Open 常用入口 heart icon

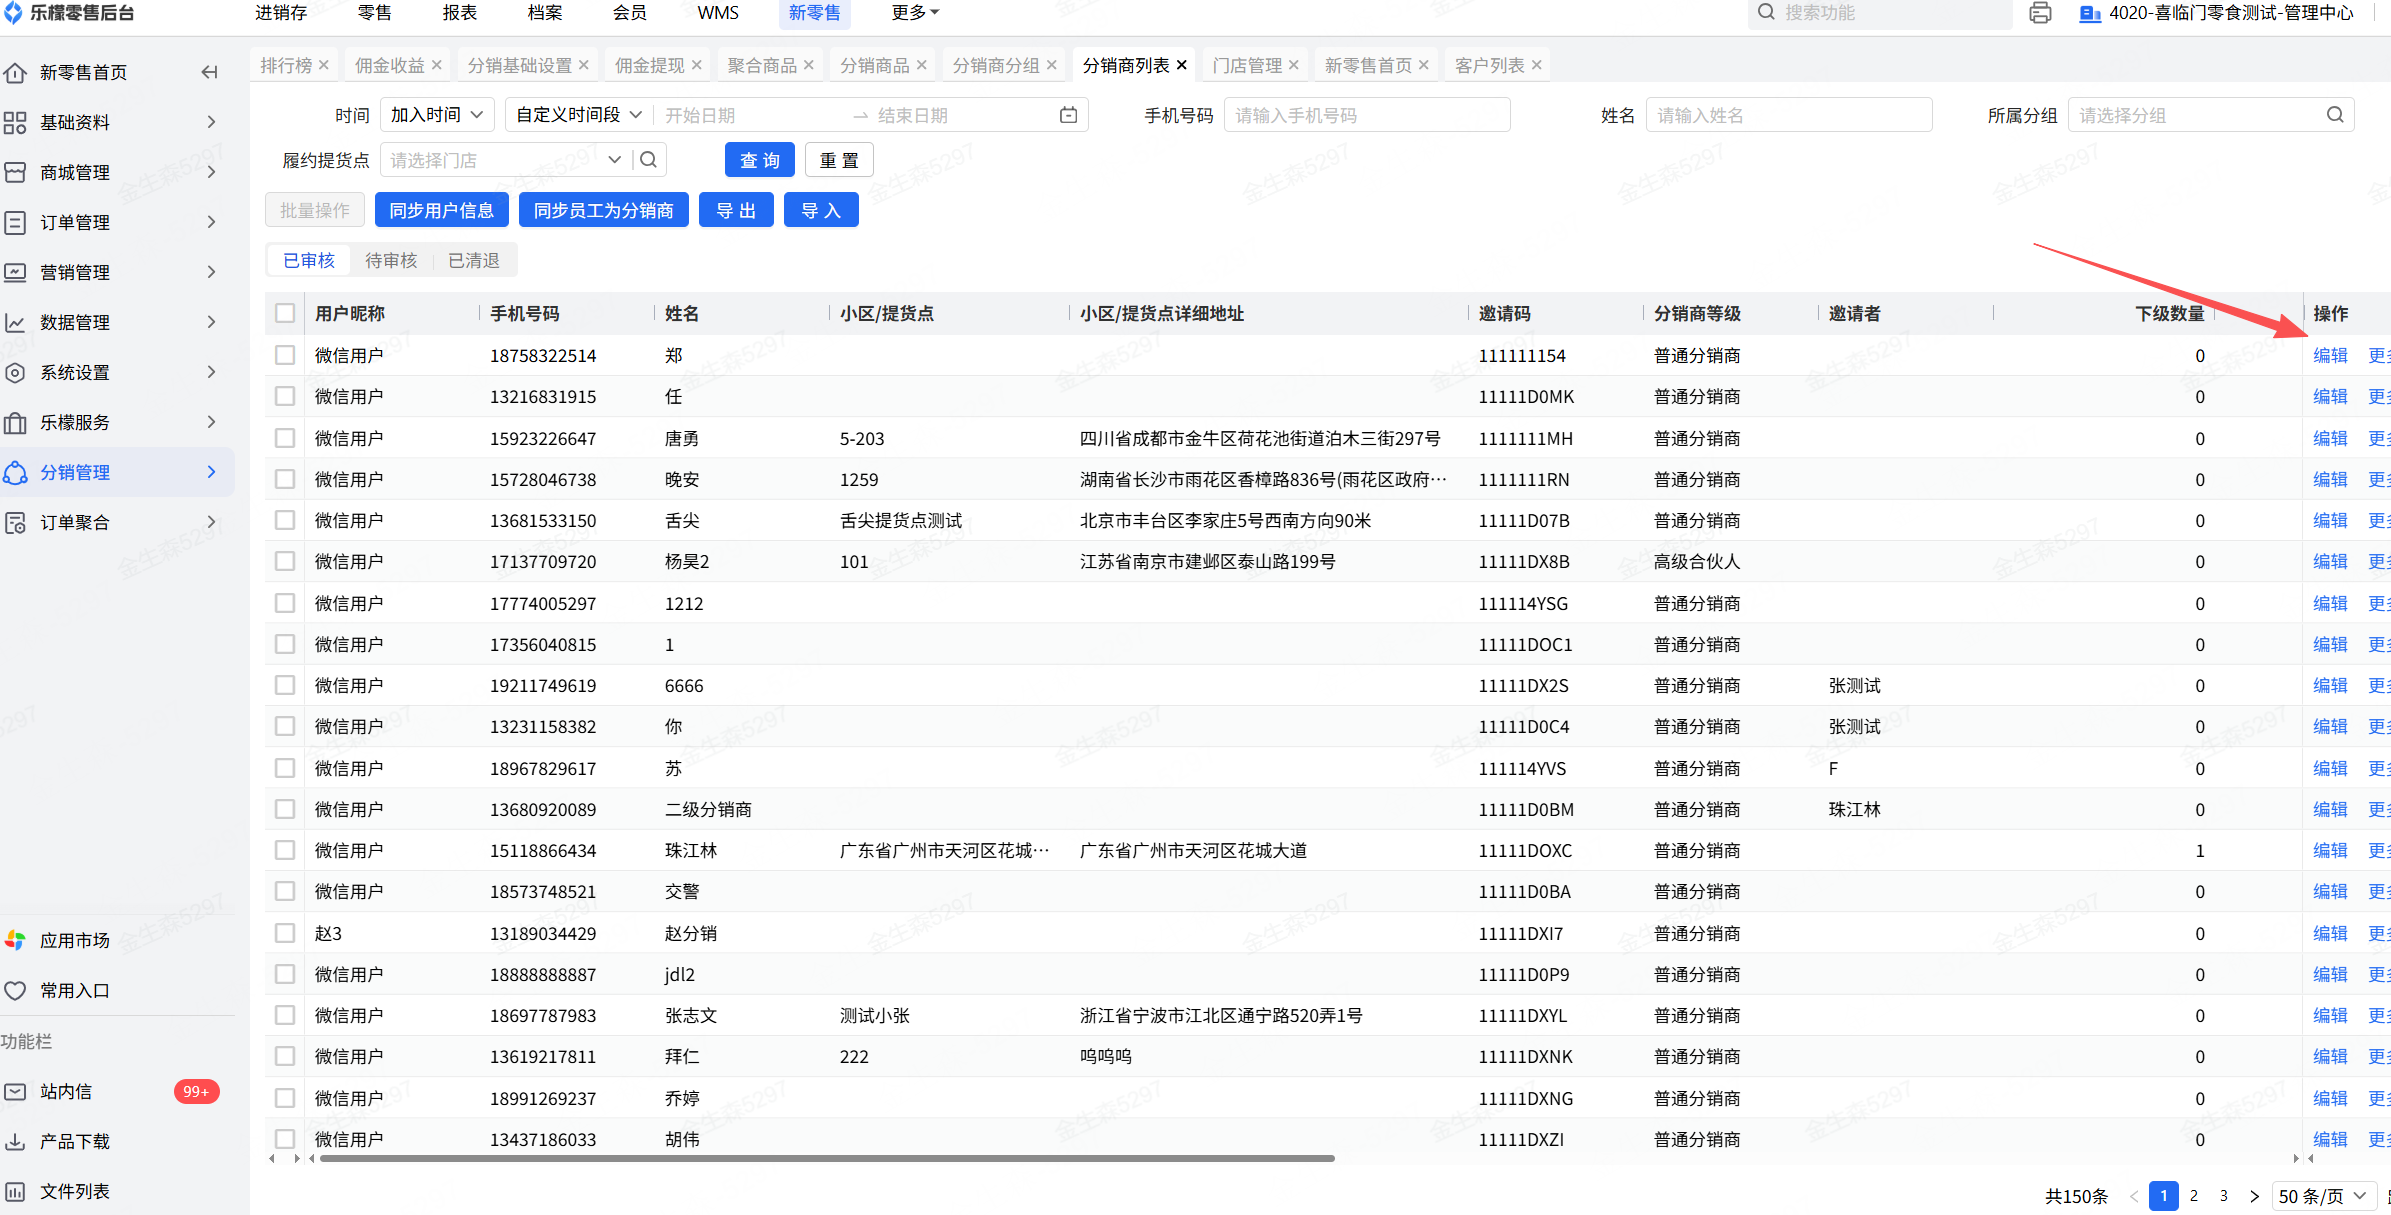point(16,990)
